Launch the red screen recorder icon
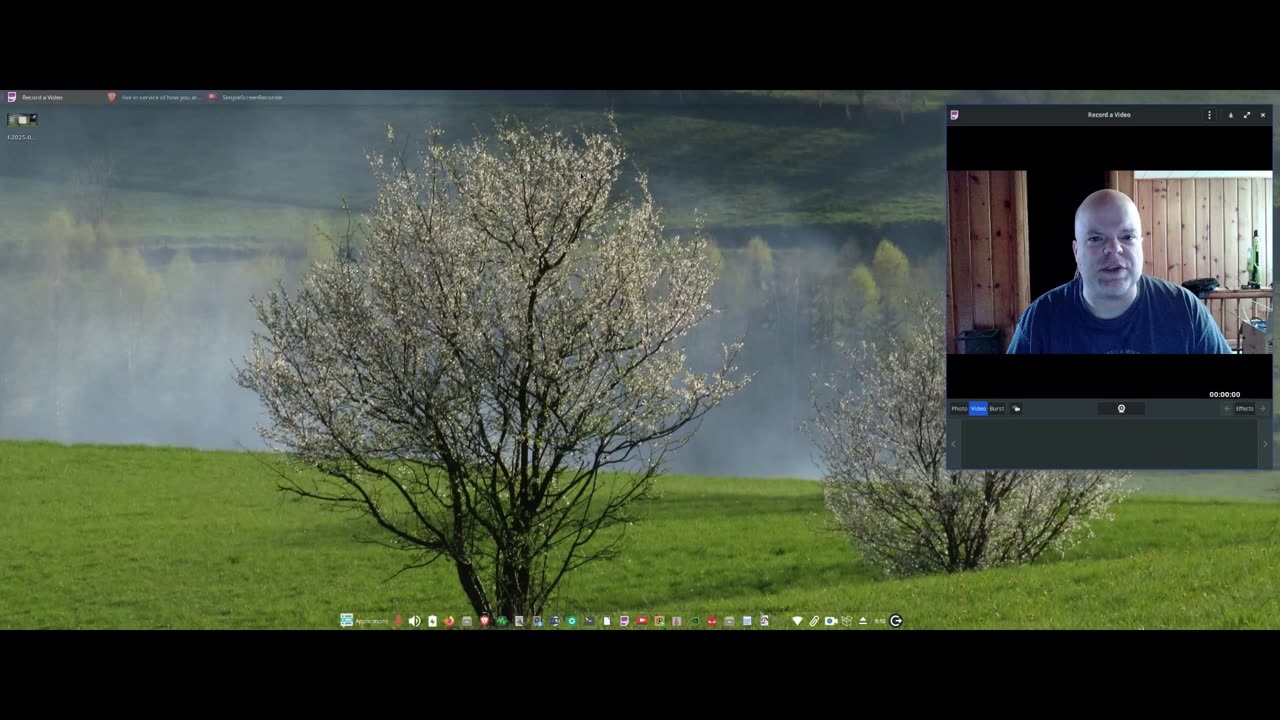Image resolution: width=1280 pixels, height=720 pixels. (642, 621)
